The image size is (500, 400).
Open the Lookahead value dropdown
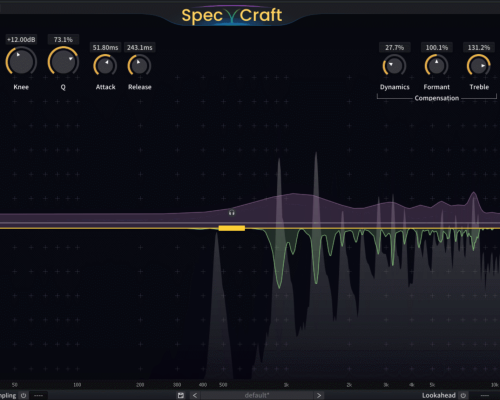pyautogui.click(x=485, y=395)
